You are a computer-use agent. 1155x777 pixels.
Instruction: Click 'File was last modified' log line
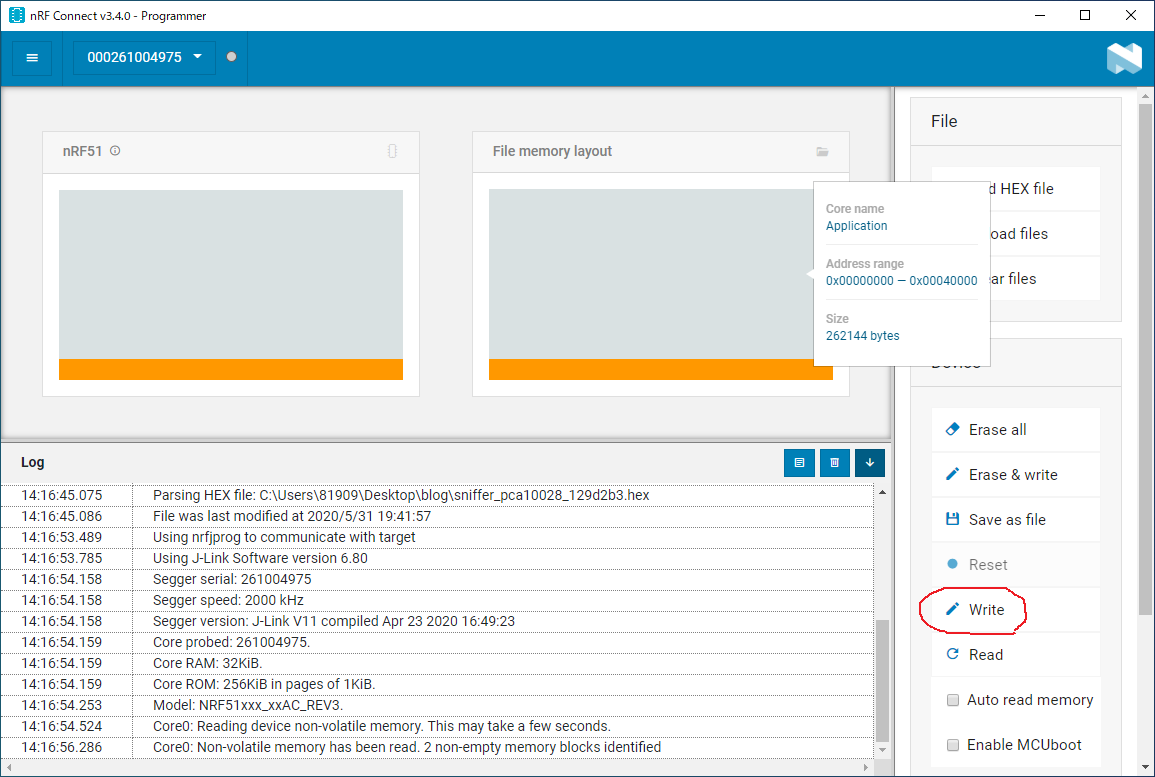pos(292,516)
